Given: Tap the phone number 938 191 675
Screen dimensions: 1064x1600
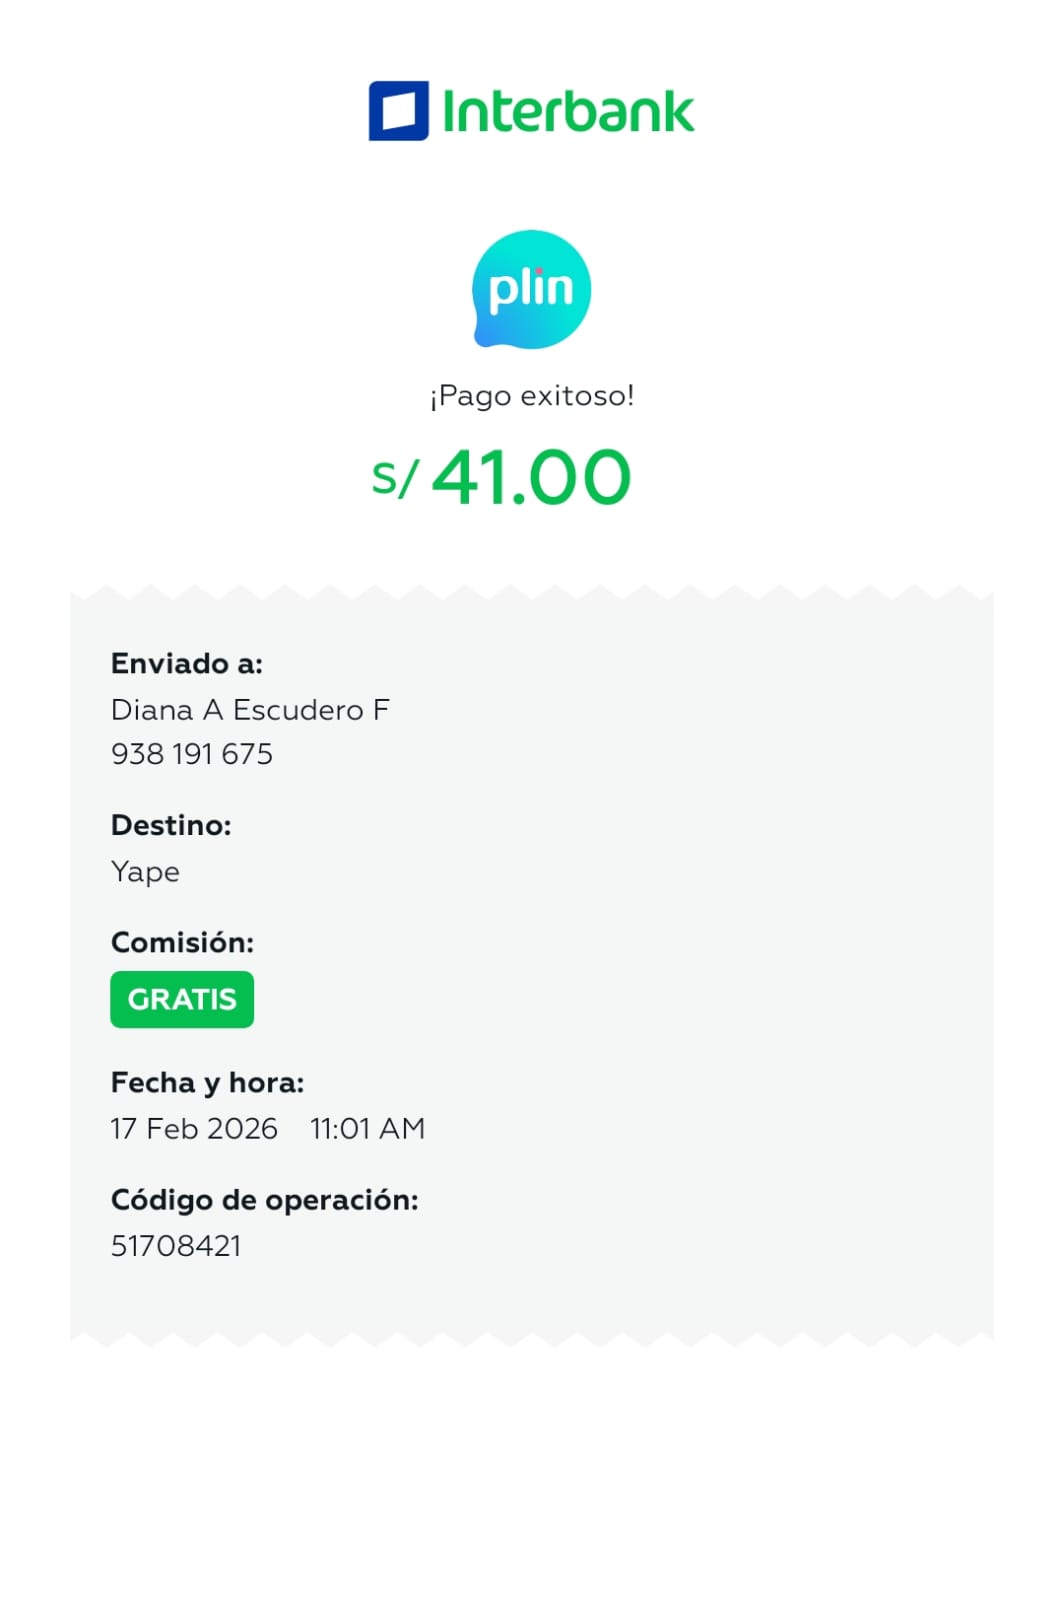Looking at the screenshot, I should pos(192,754).
